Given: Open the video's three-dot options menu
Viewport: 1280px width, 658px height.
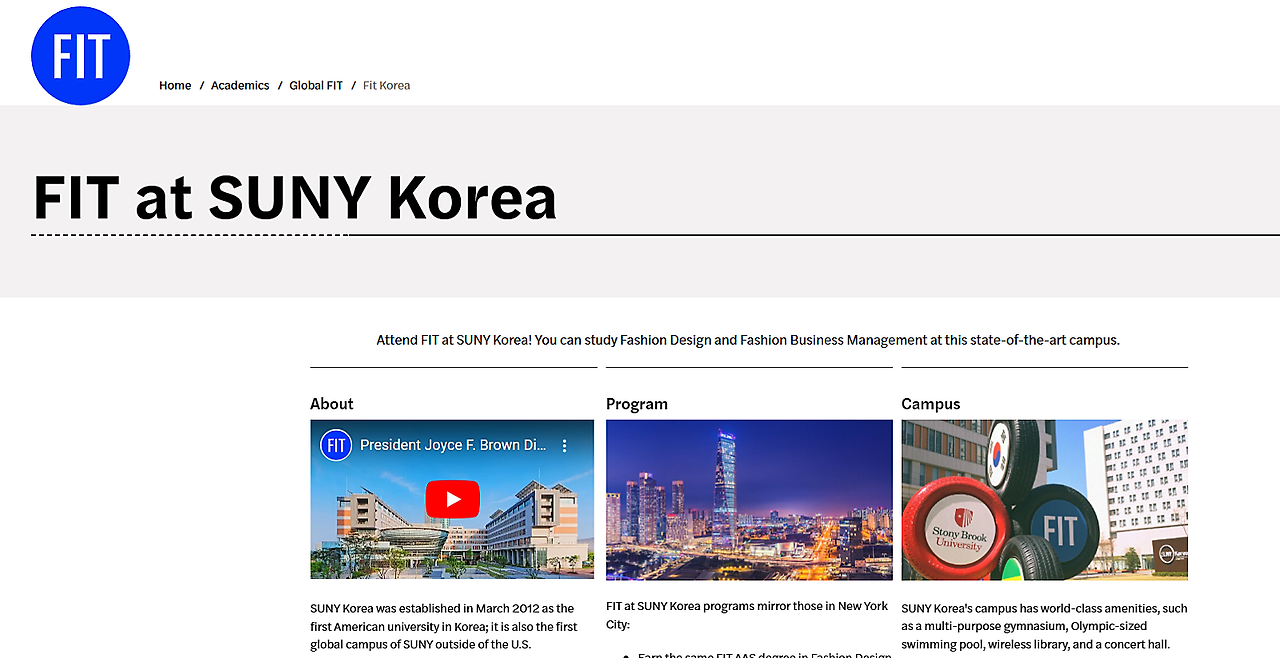Looking at the screenshot, I should coord(564,445).
